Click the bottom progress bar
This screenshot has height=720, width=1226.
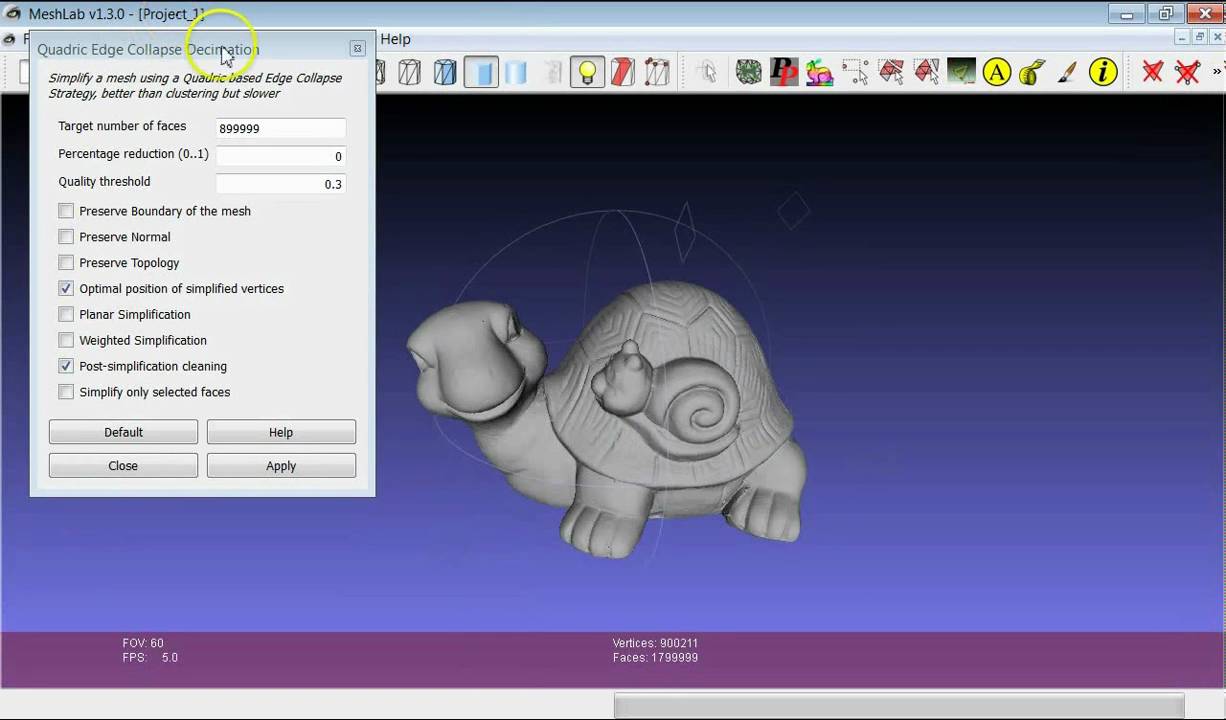(899, 706)
